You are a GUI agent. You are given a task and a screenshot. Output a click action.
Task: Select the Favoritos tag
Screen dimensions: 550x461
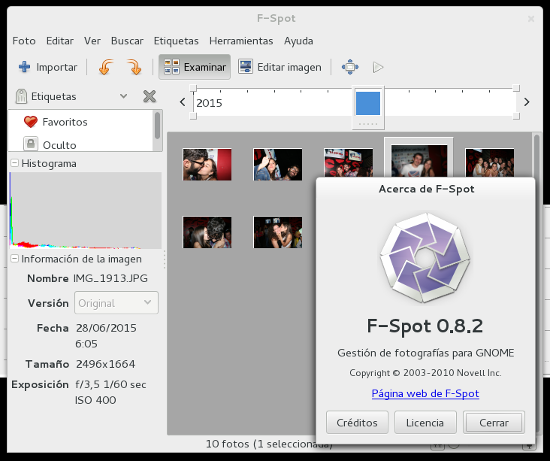(x=65, y=122)
